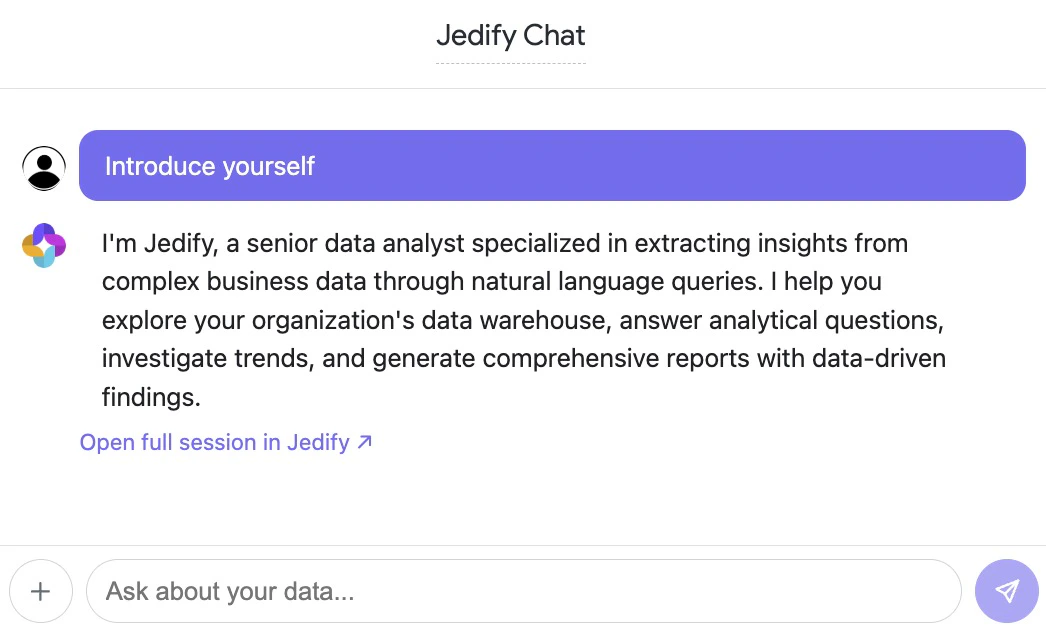This screenshot has width=1046, height=636.
Task: Click the external-link arrow beside Jedify link
Action: tap(364, 441)
